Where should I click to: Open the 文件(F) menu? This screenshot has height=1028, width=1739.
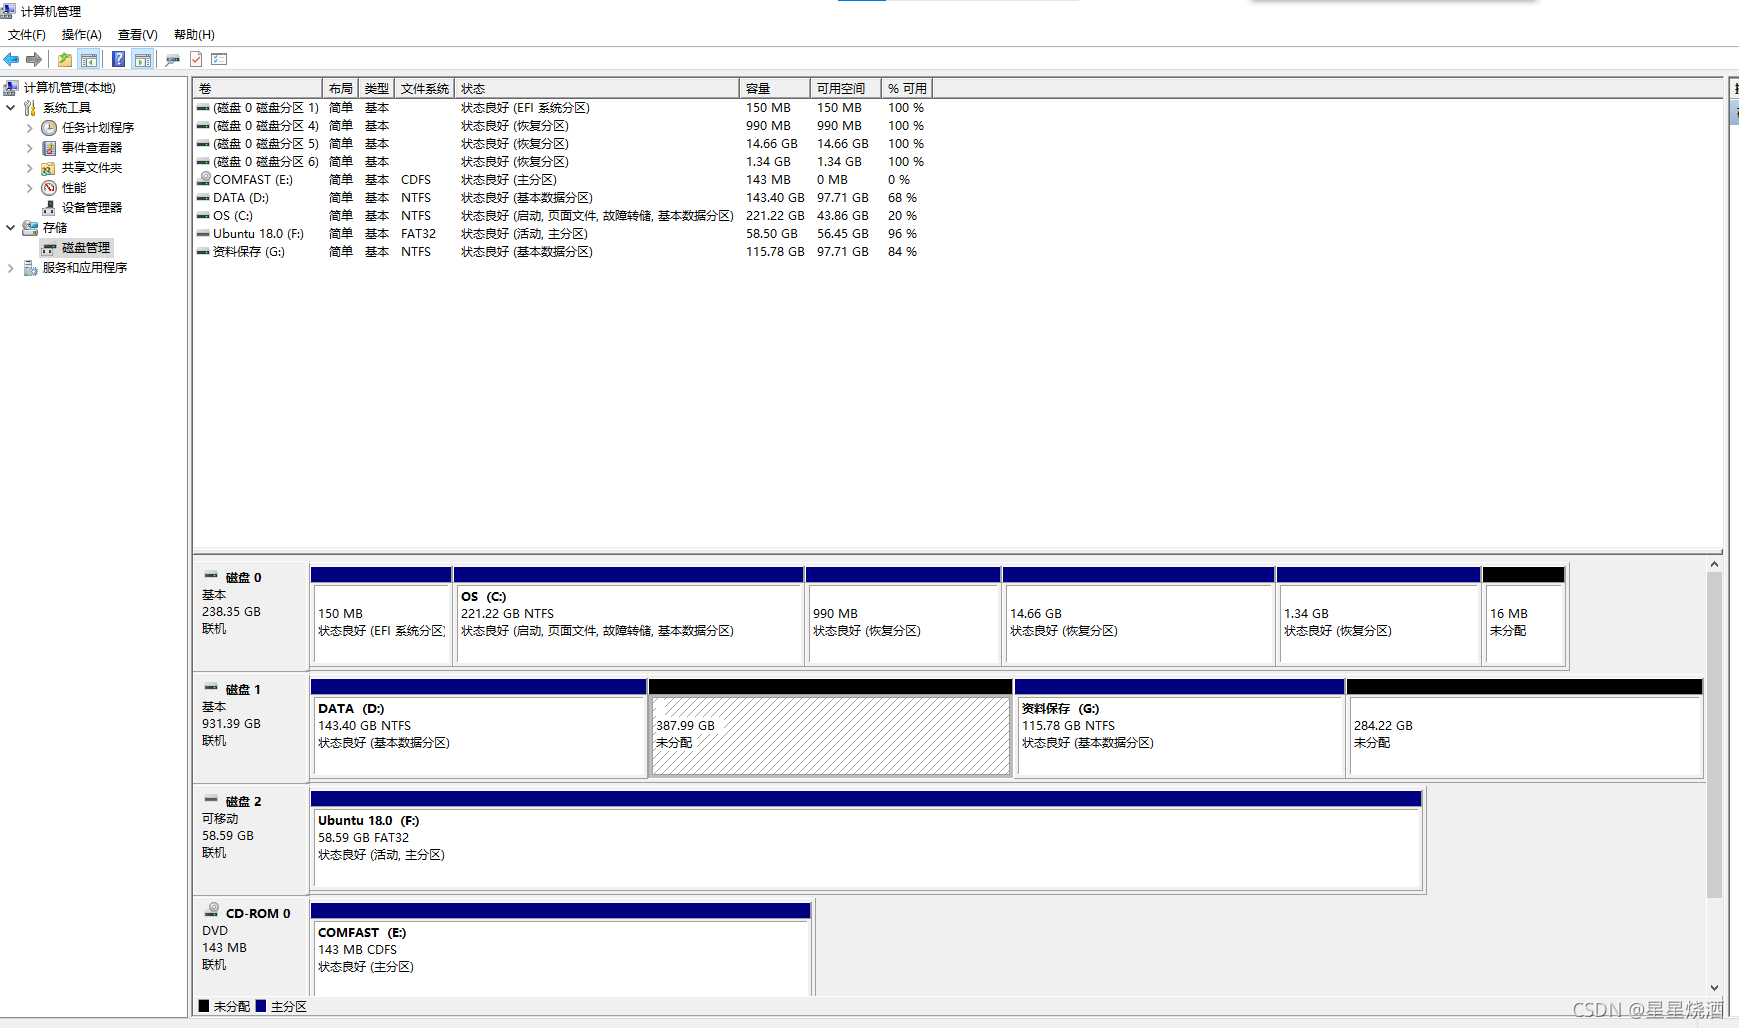point(27,35)
